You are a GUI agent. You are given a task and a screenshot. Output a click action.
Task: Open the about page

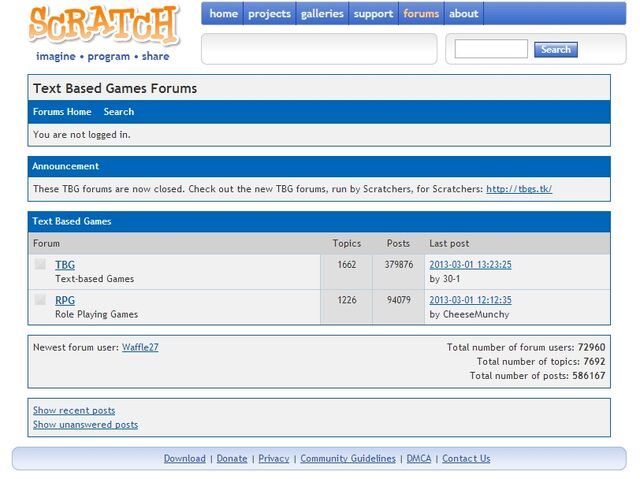tap(463, 13)
